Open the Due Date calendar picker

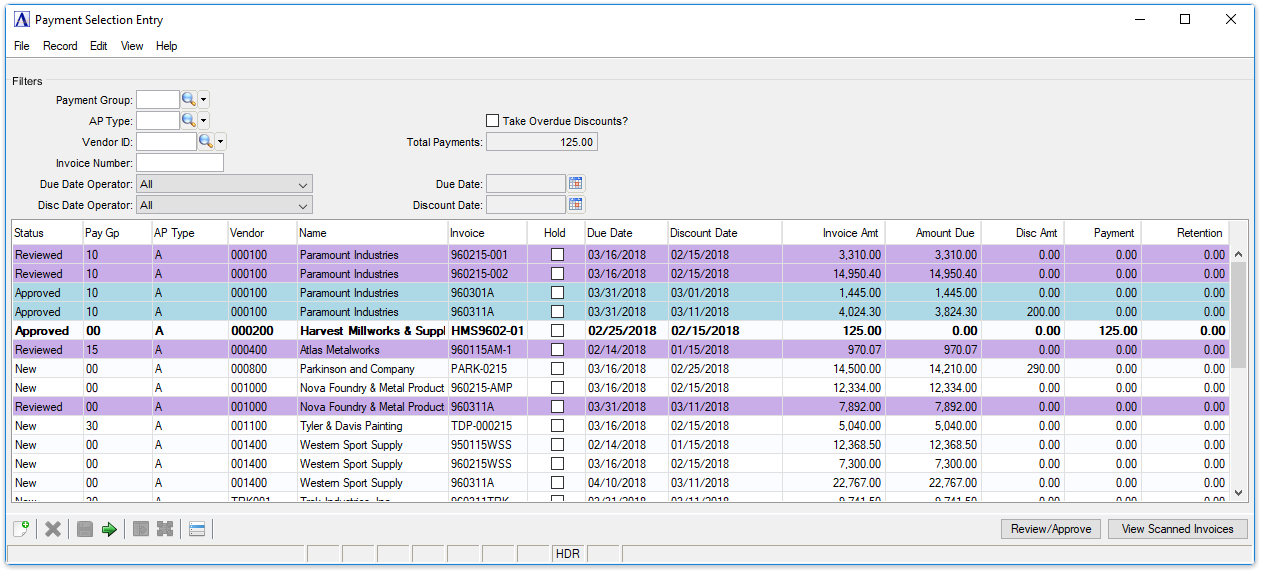[575, 184]
